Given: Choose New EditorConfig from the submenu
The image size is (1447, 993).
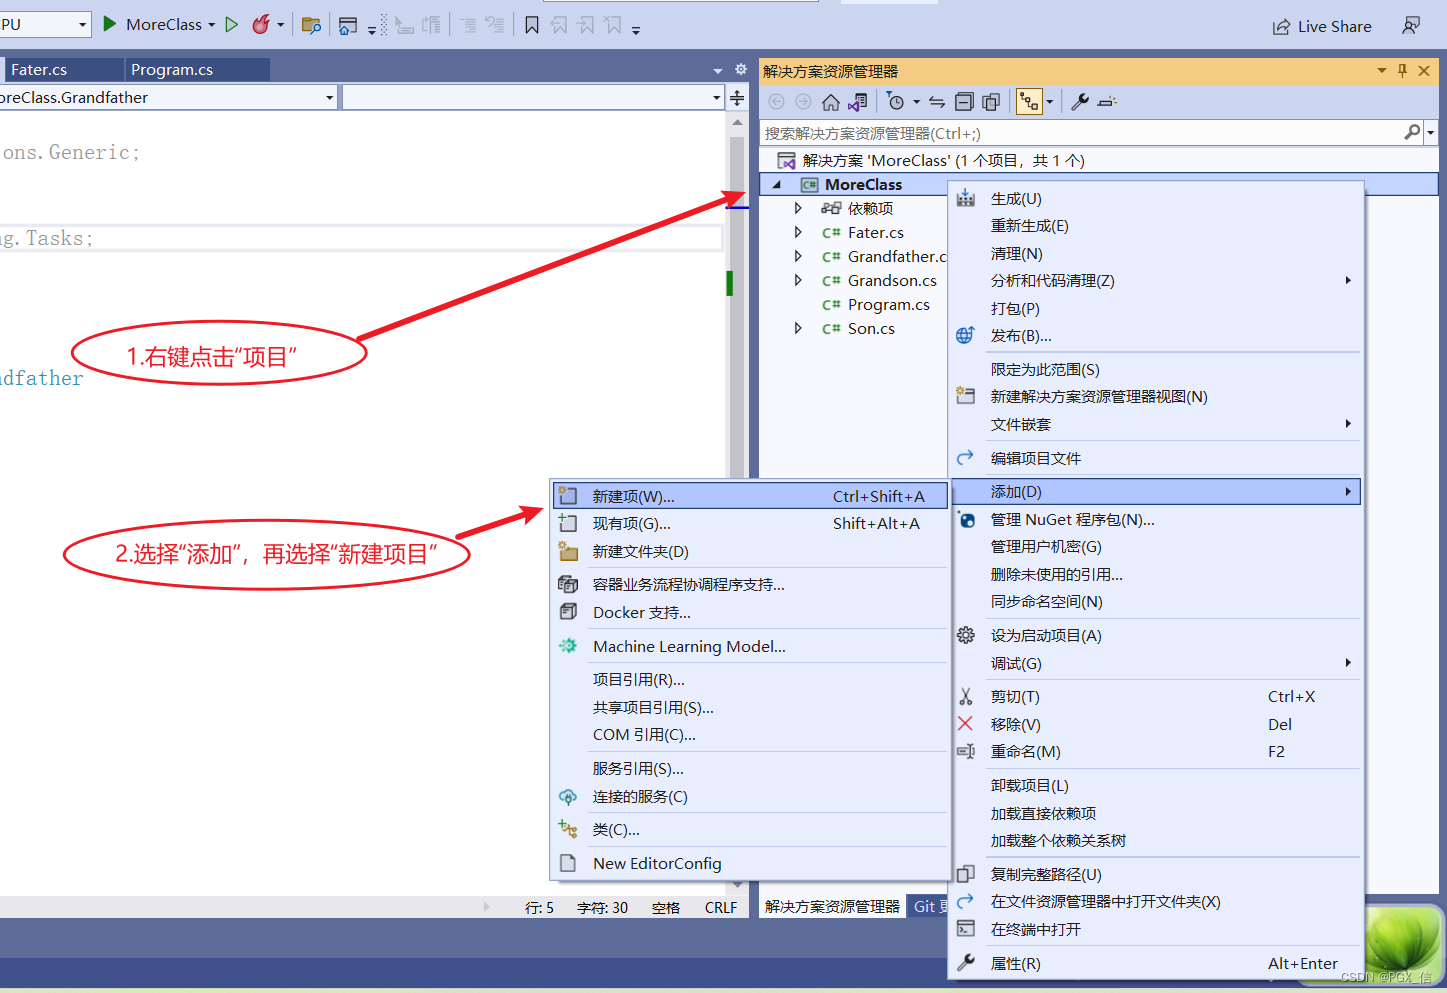Looking at the screenshot, I should click(750, 863).
